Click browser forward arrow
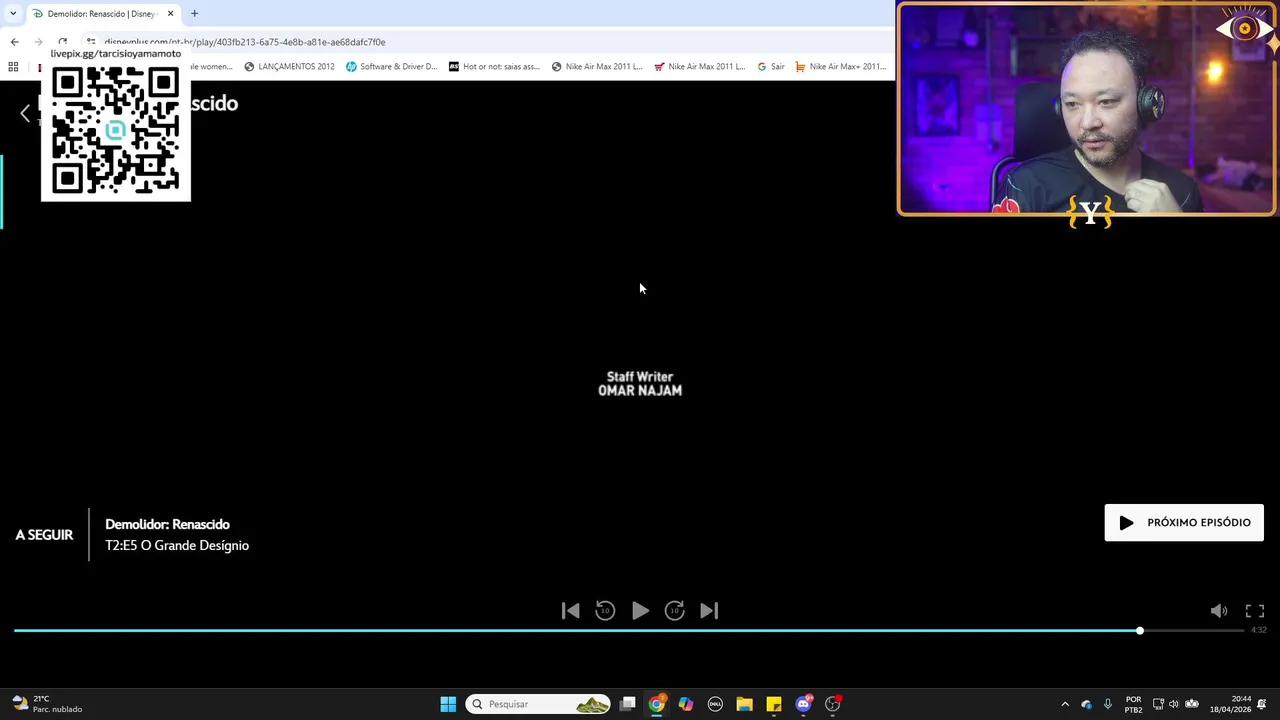Viewport: 1280px width, 720px height. pos(38,42)
